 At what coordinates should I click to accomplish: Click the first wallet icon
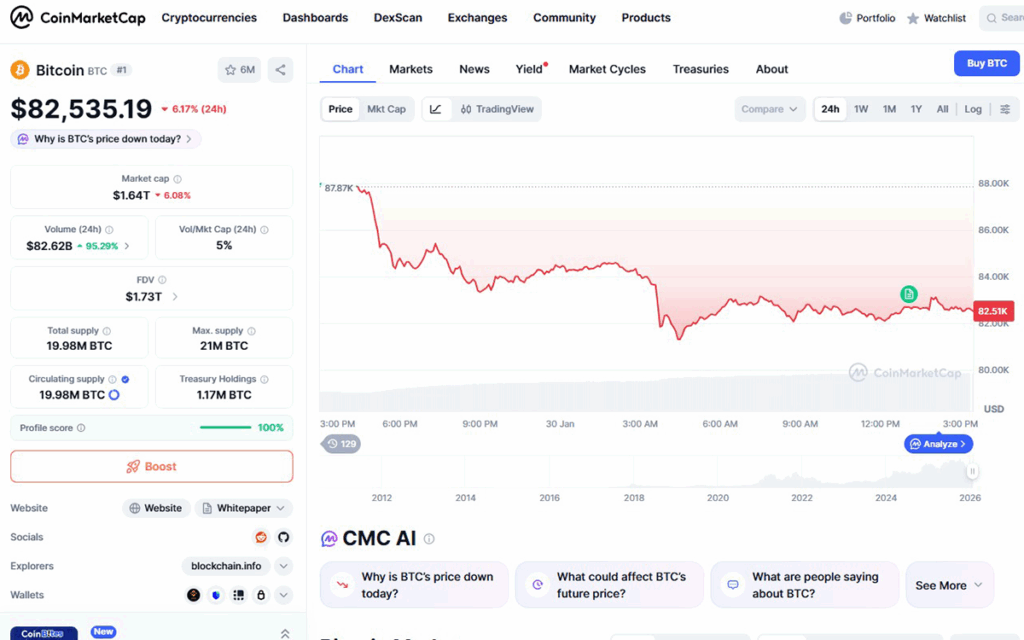coord(193,595)
